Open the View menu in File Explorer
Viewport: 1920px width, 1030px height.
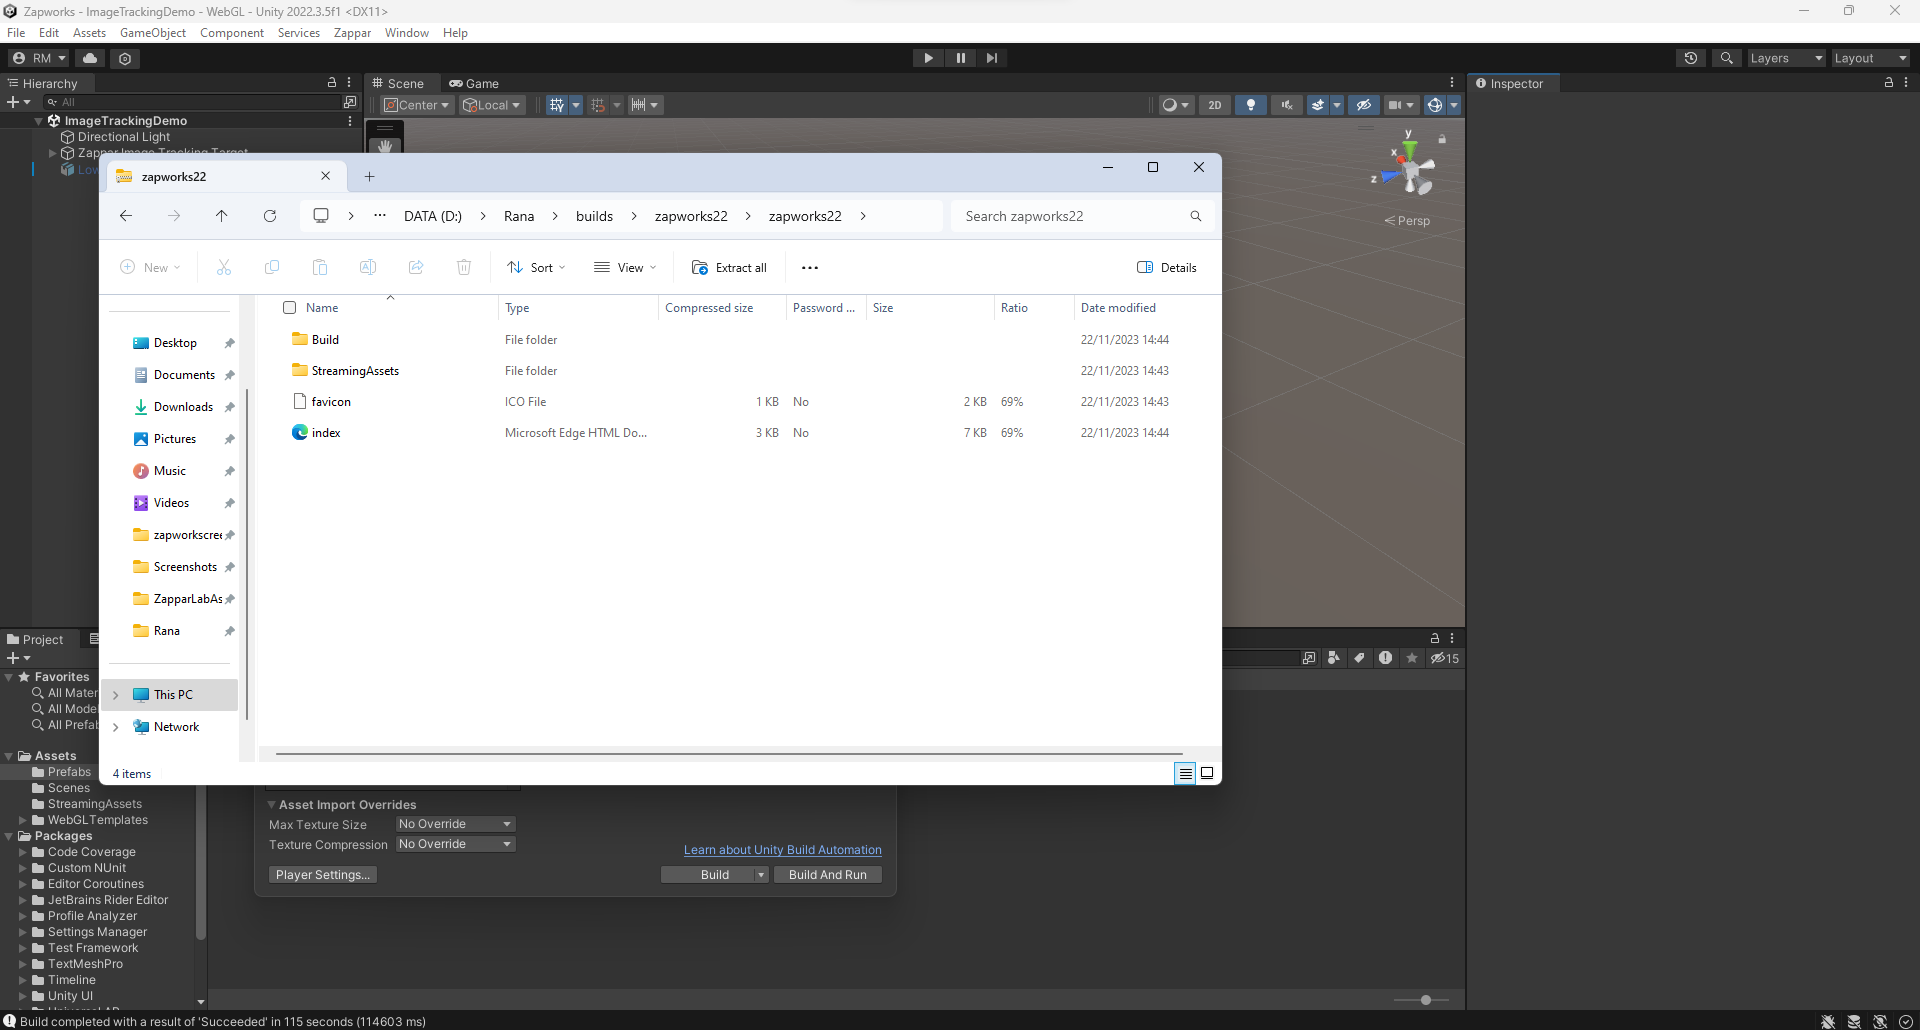[625, 268]
